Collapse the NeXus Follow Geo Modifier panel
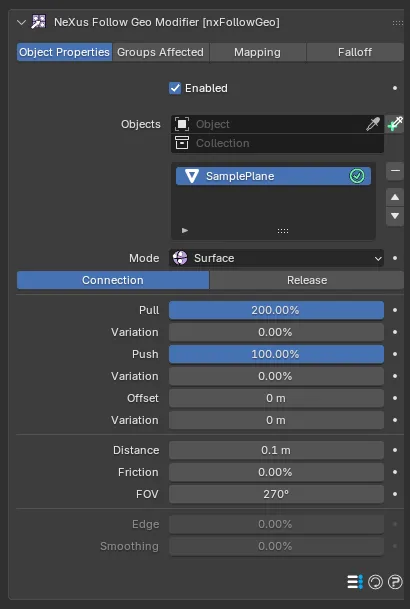 pos(22,23)
